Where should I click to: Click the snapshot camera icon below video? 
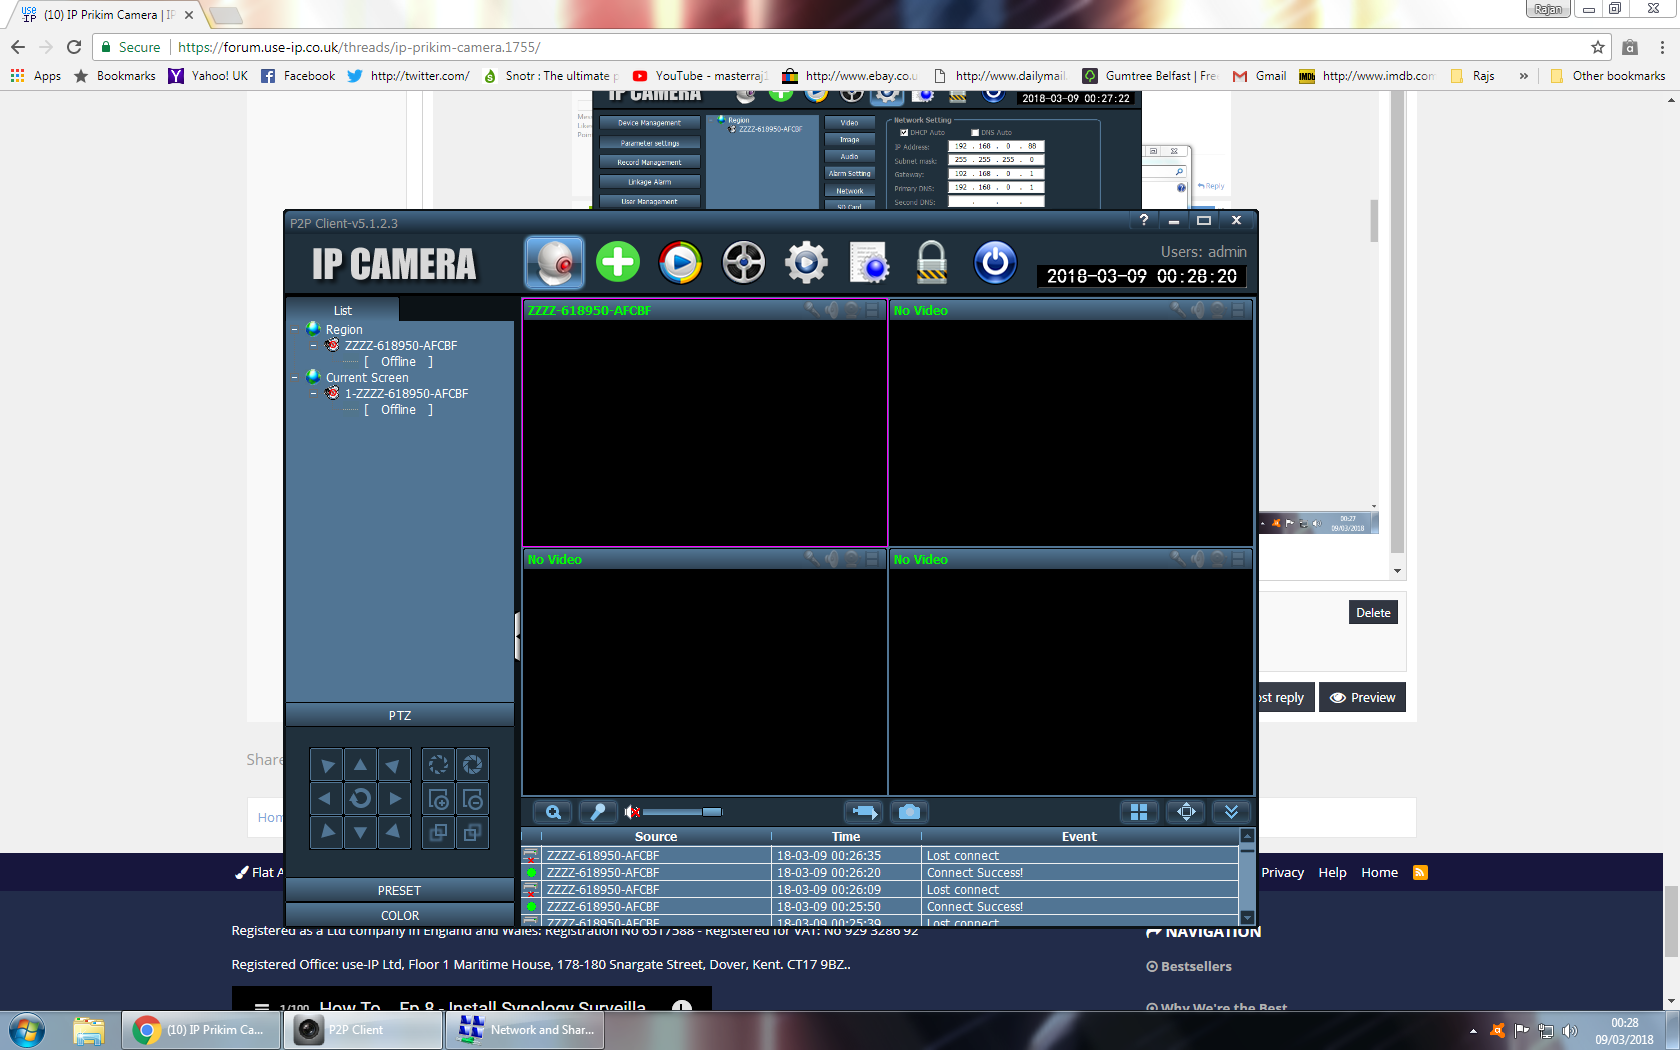[909, 812]
